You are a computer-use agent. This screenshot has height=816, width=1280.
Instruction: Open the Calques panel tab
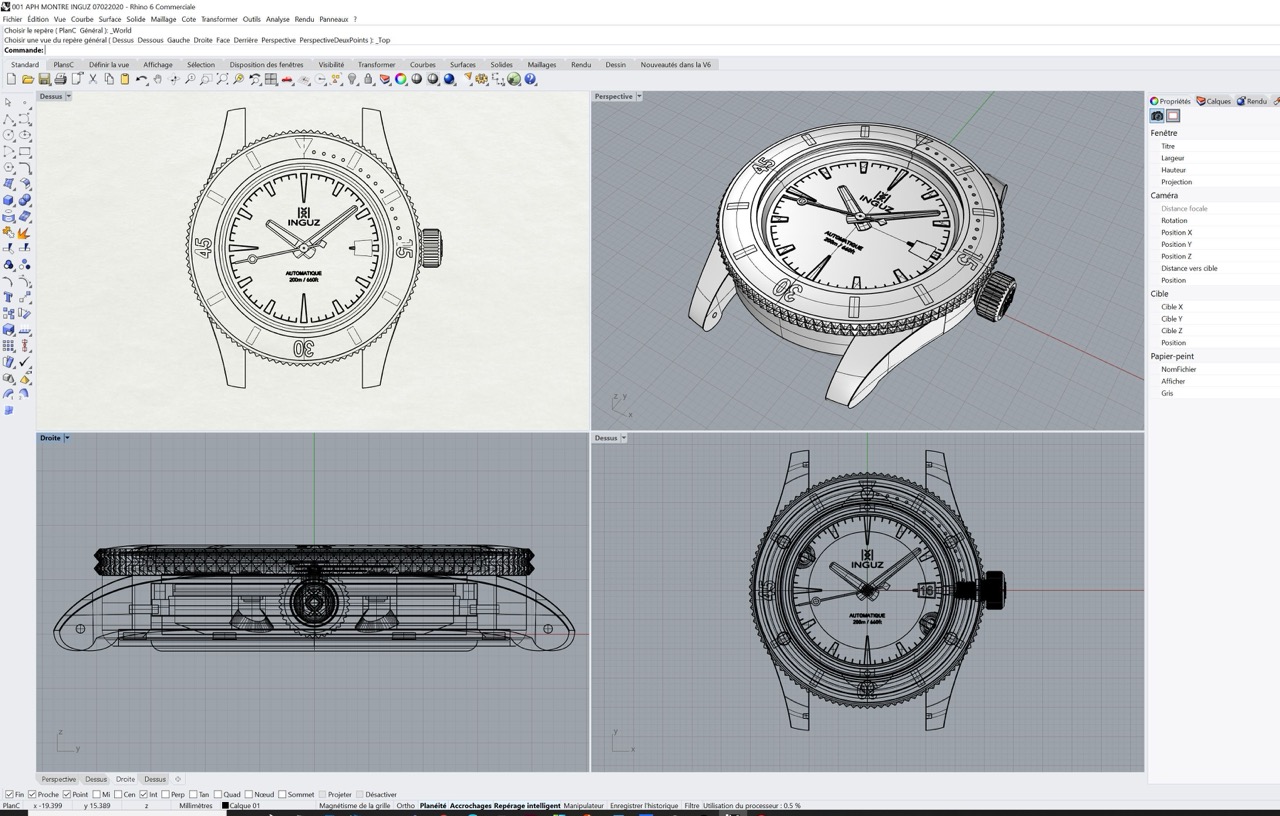click(1214, 101)
